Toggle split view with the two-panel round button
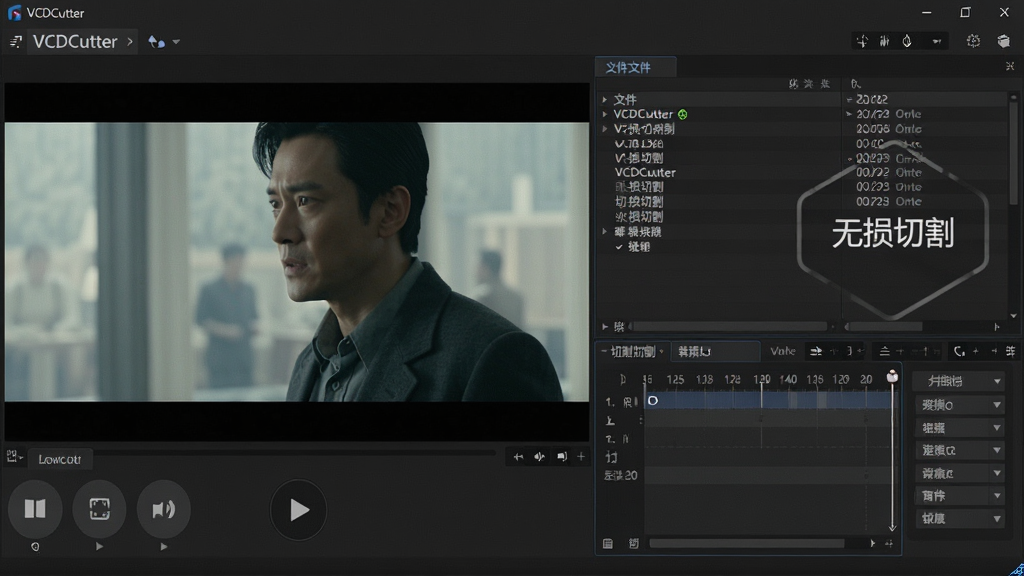Image resolution: width=1024 pixels, height=576 pixels. 35,509
